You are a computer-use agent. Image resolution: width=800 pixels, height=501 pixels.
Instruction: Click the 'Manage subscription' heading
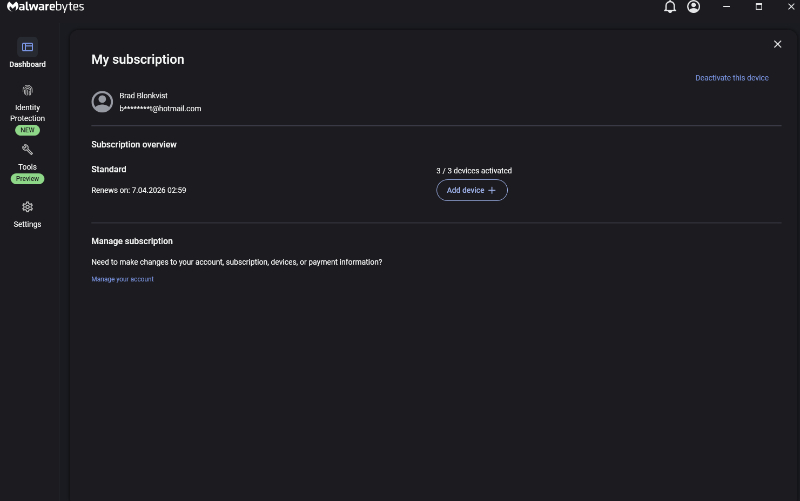[x=132, y=241]
